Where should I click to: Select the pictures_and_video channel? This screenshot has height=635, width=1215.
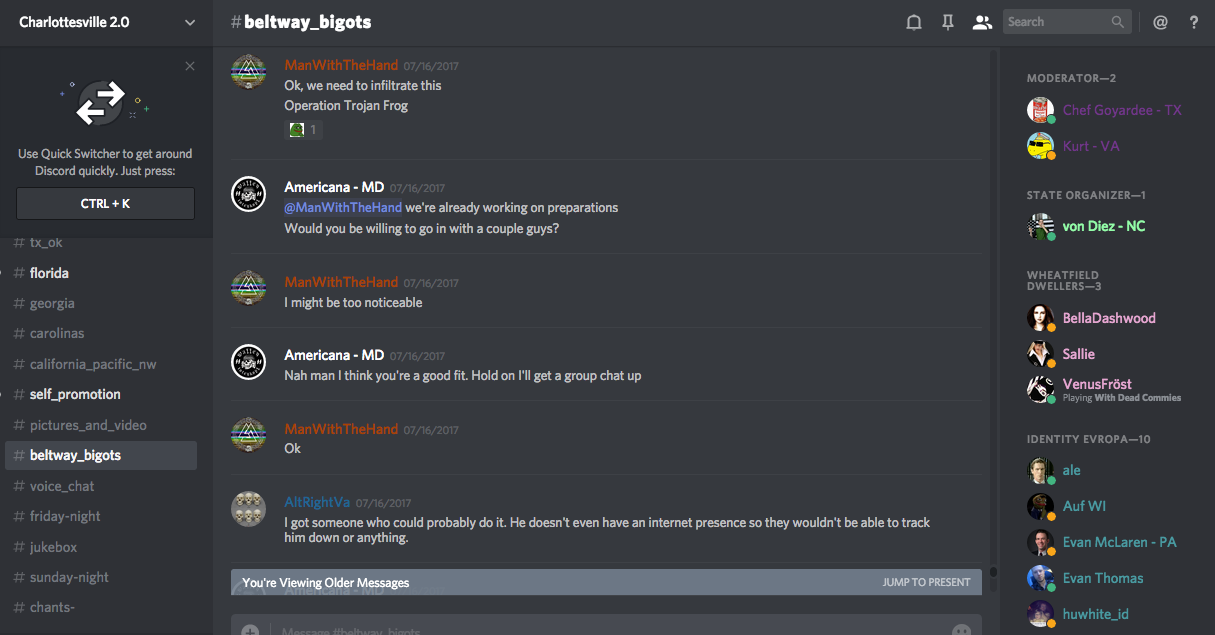point(88,425)
